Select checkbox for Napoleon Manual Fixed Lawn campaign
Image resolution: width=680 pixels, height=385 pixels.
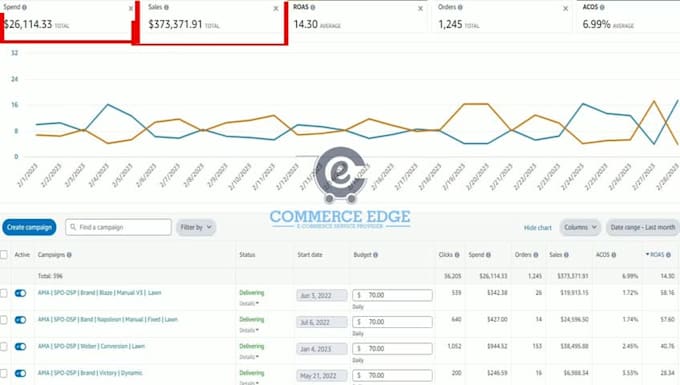click(4, 320)
